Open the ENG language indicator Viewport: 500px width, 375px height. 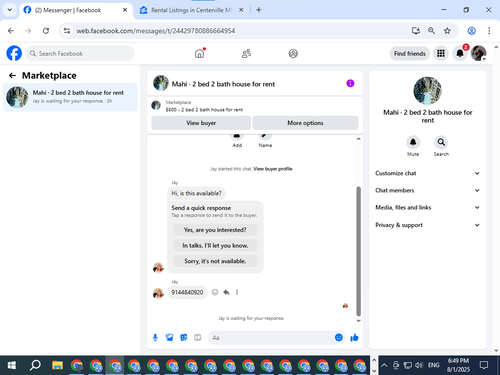click(x=433, y=365)
